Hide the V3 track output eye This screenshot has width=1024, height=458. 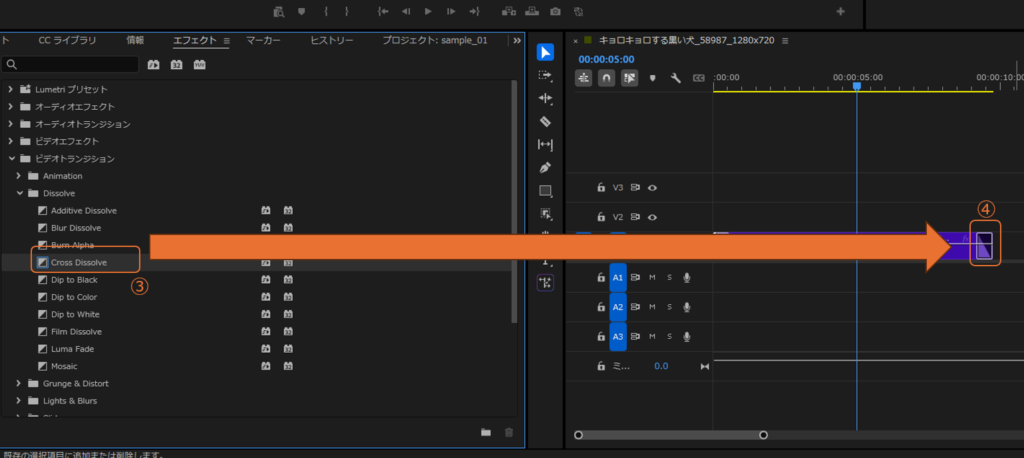[652, 187]
